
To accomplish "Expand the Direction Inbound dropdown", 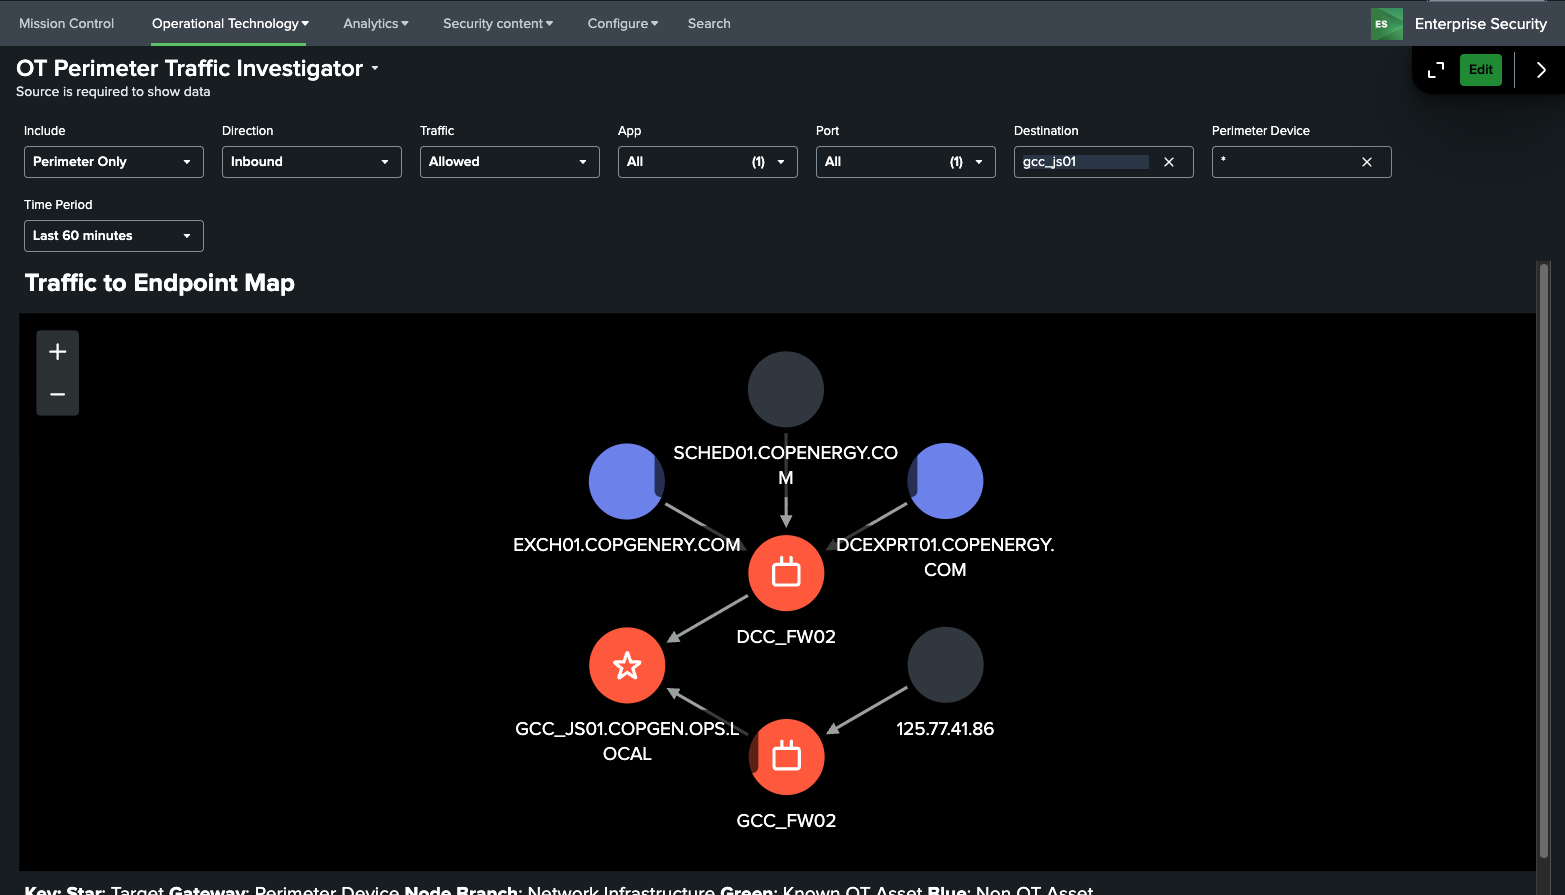I will tap(311, 162).
